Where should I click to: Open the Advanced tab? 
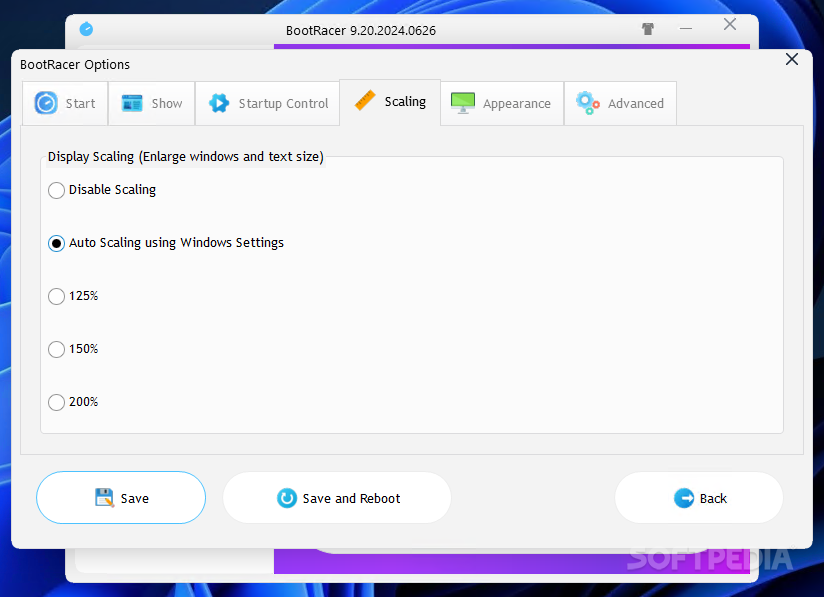click(x=620, y=104)
